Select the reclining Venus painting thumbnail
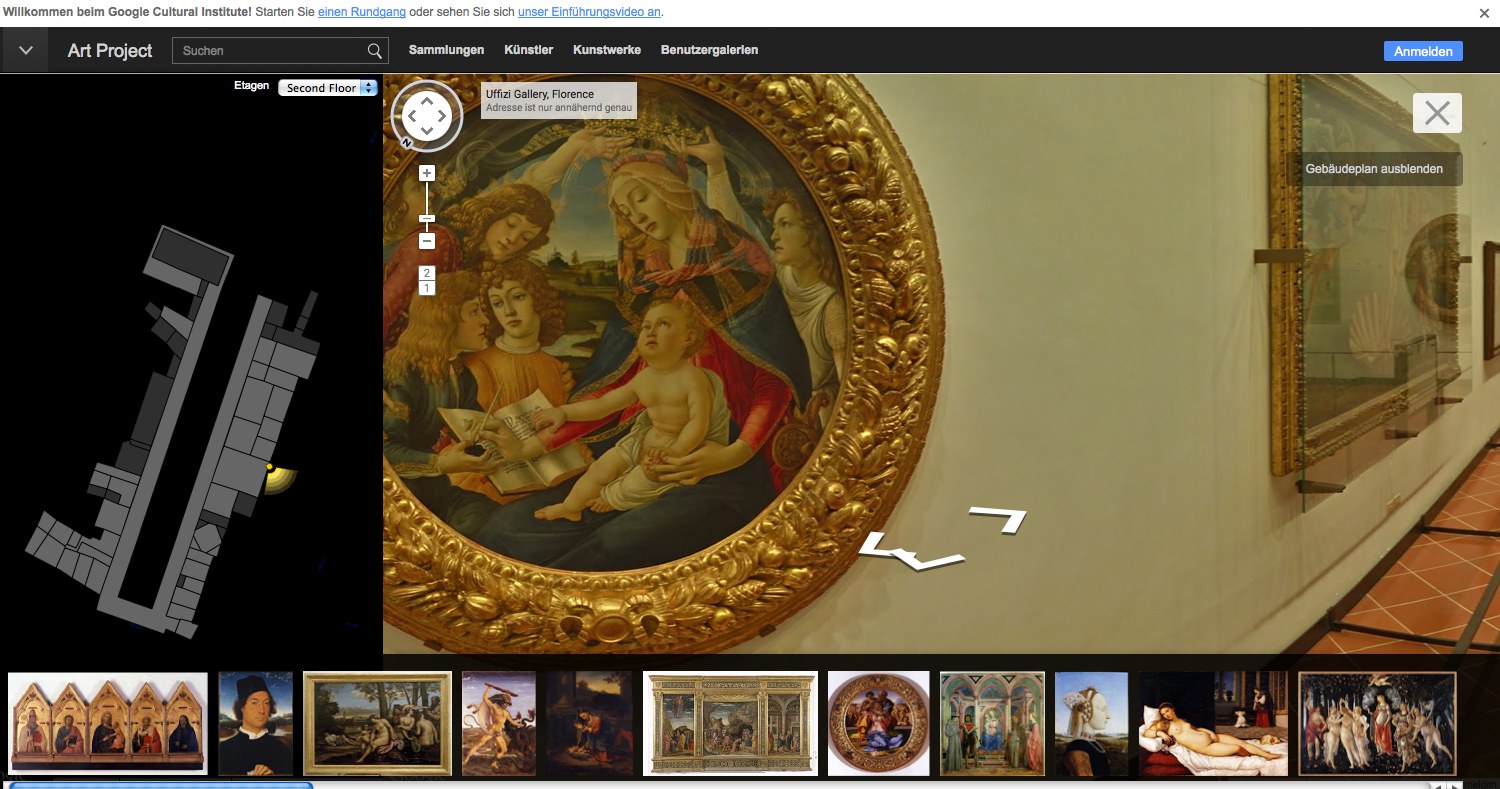The width and height of the screenshot is (1500, 789). tap(1213, 723)
